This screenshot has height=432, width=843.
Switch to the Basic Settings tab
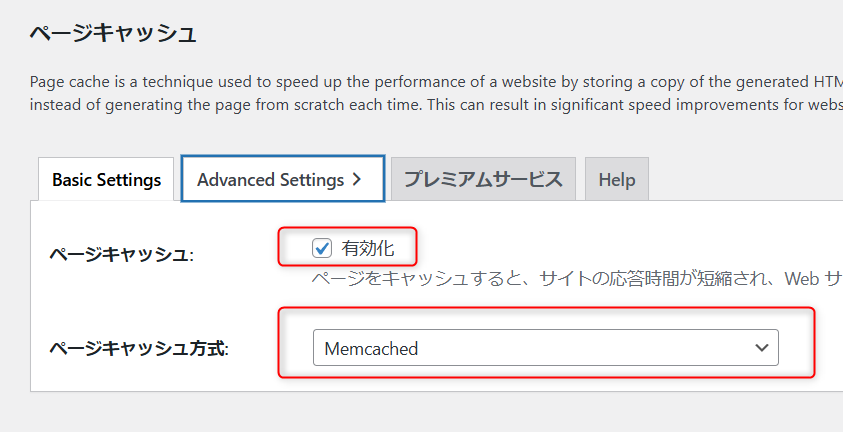point(106,180)
